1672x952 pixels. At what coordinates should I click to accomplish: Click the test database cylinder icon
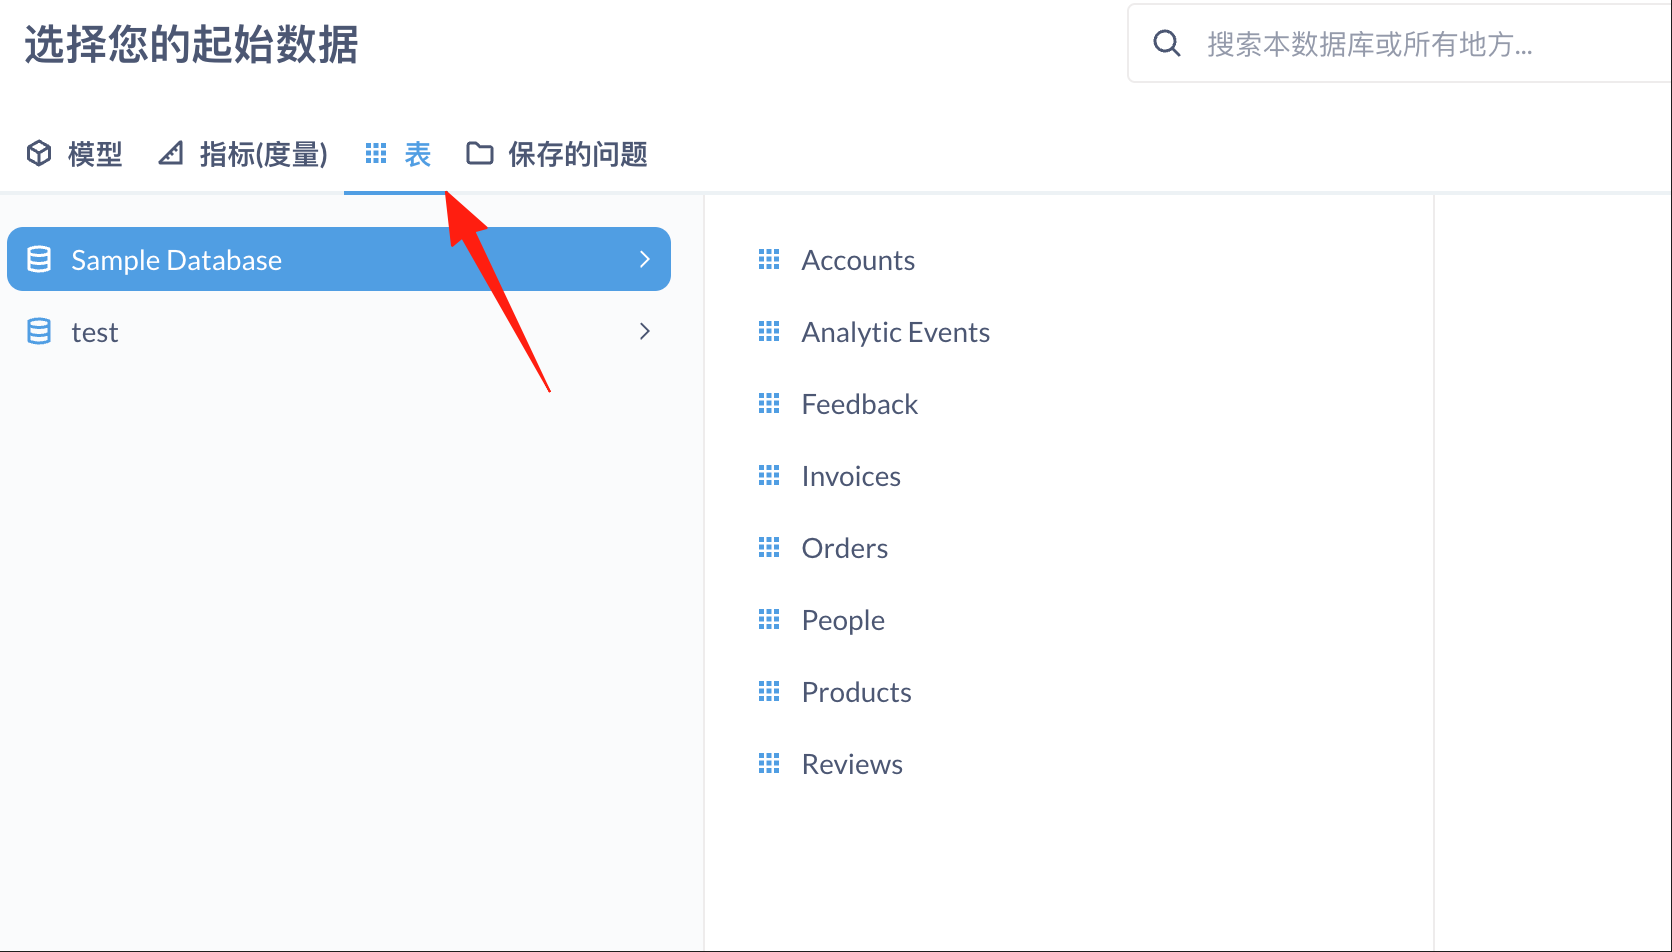pos(39,332)
